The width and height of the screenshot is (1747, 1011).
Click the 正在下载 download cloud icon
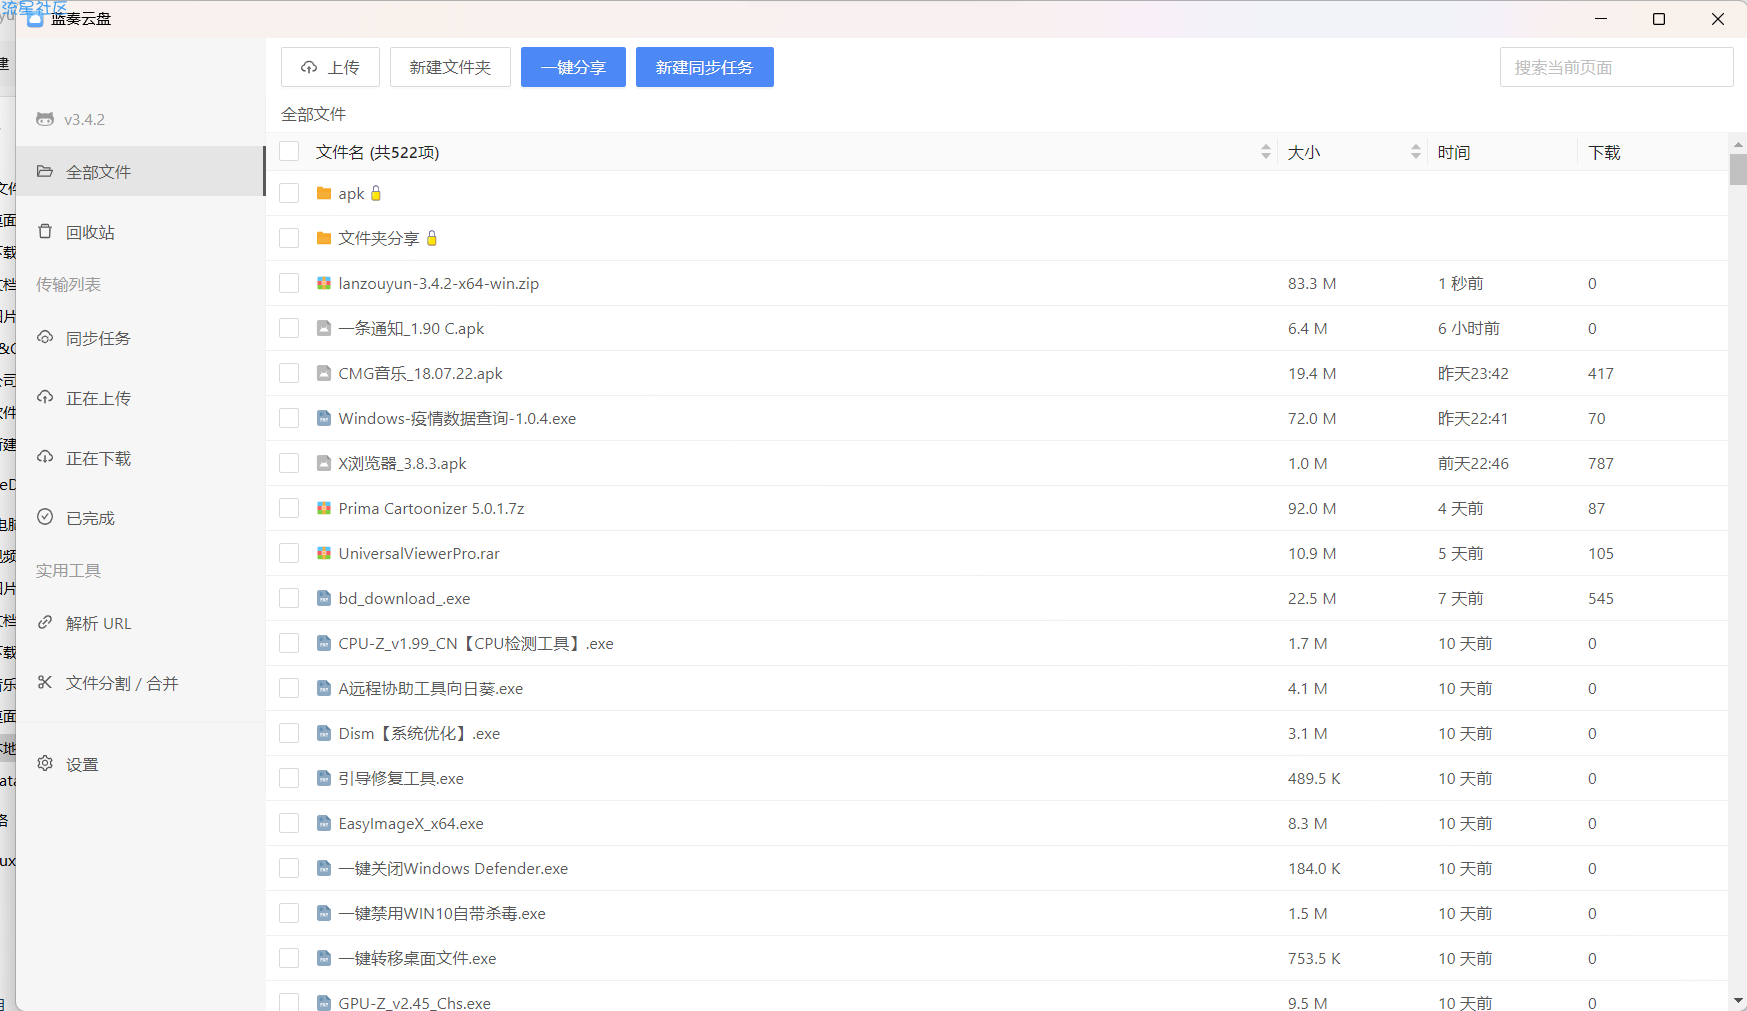[45, 457]
